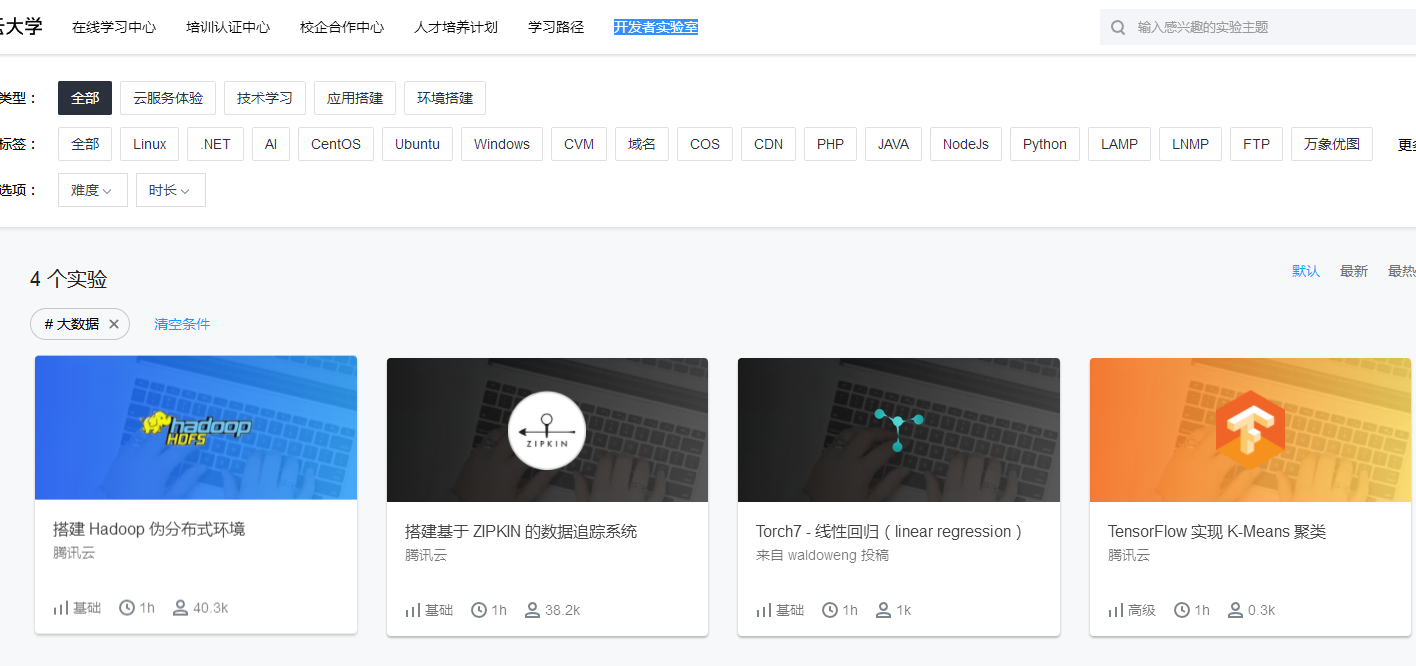Open the 难度 difficulty dropdown
Image resolution: width=1416 pixels, height=666 pixels.
[93, 190]
